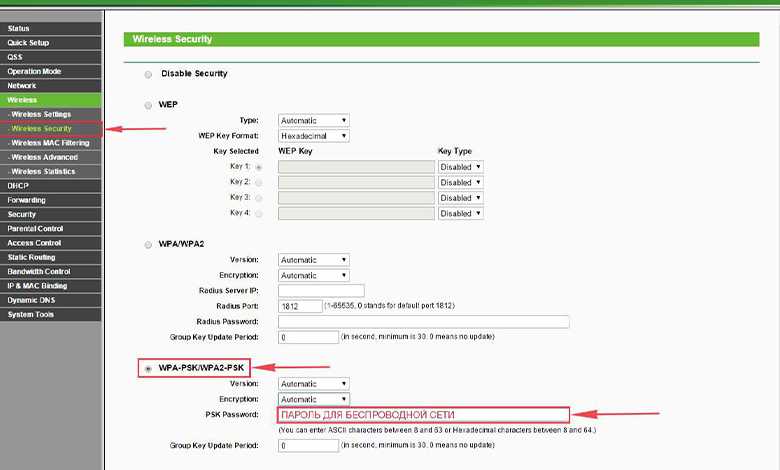
Task: Click the PSK Password field
Action: pyautogui.click(x=423, y=415)
